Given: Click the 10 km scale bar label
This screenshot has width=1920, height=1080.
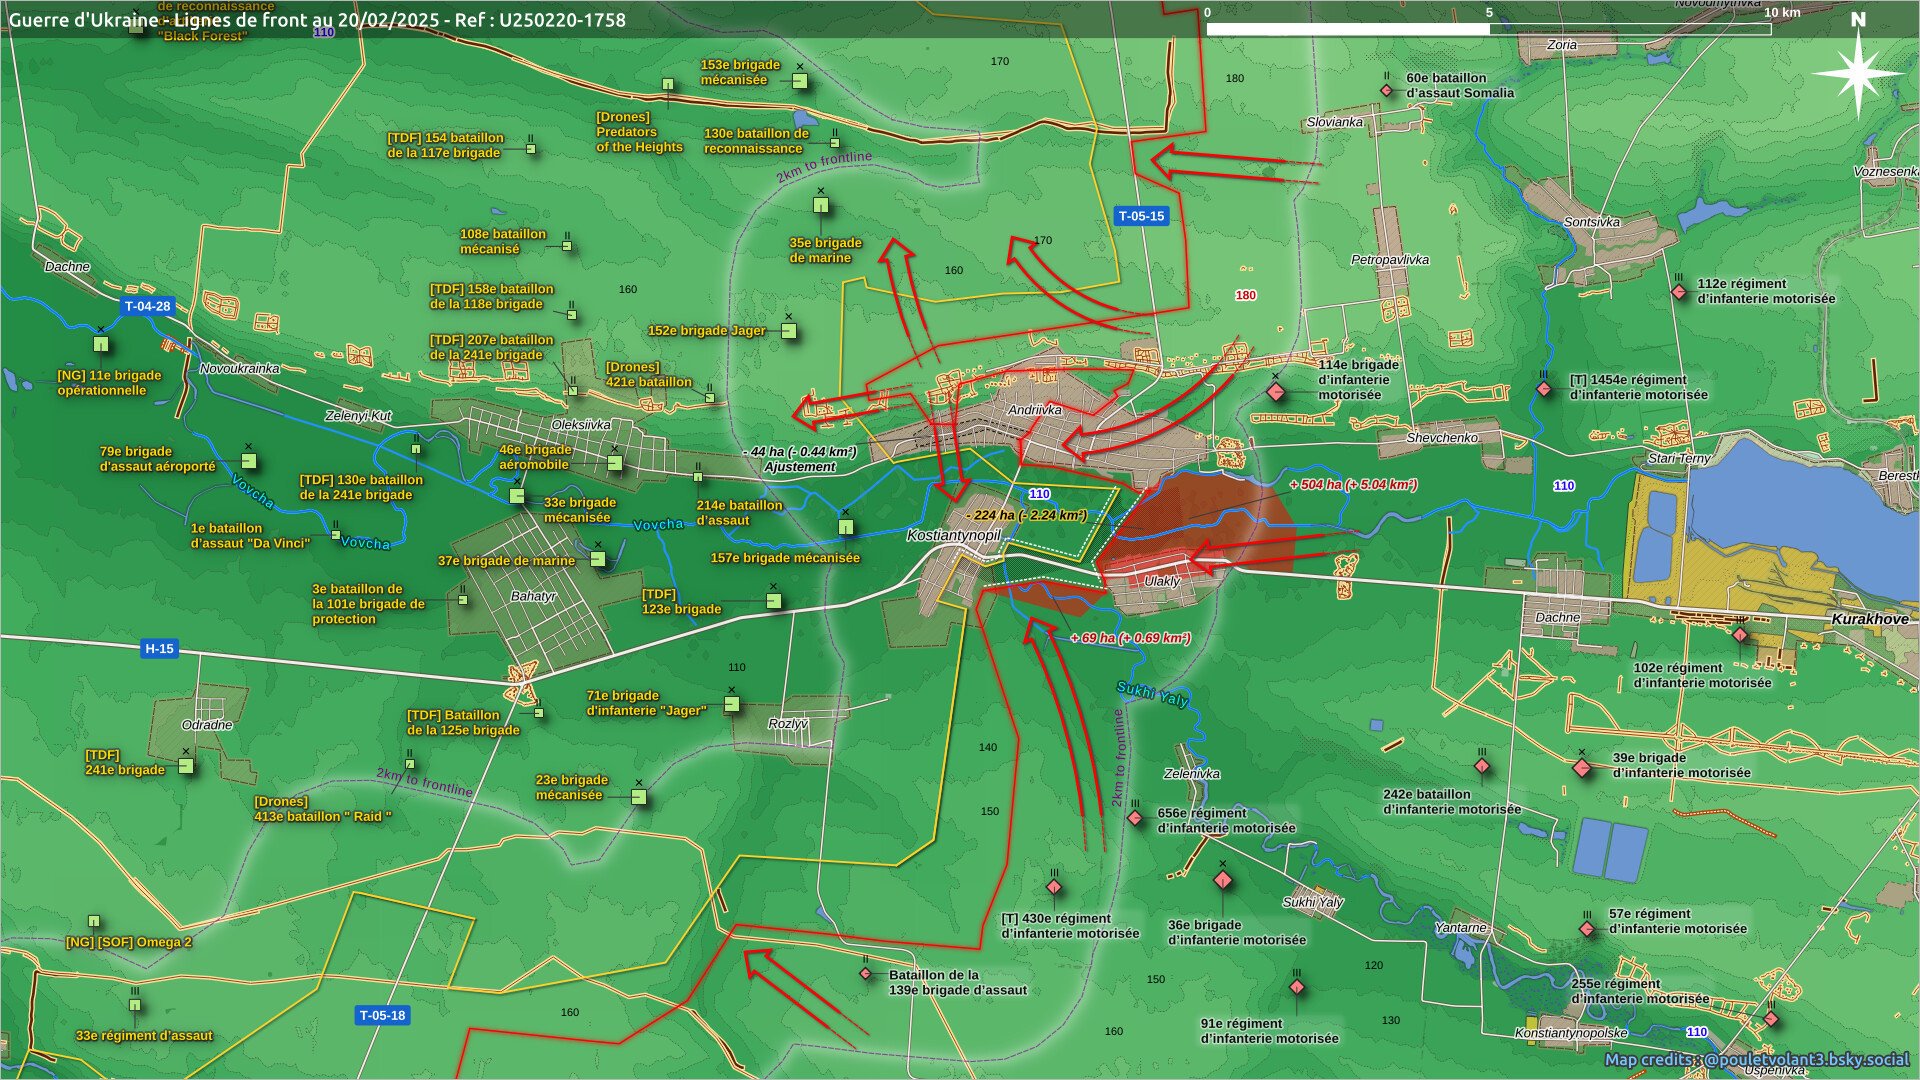Looking at the screenshot, I should coord(1782,13).
